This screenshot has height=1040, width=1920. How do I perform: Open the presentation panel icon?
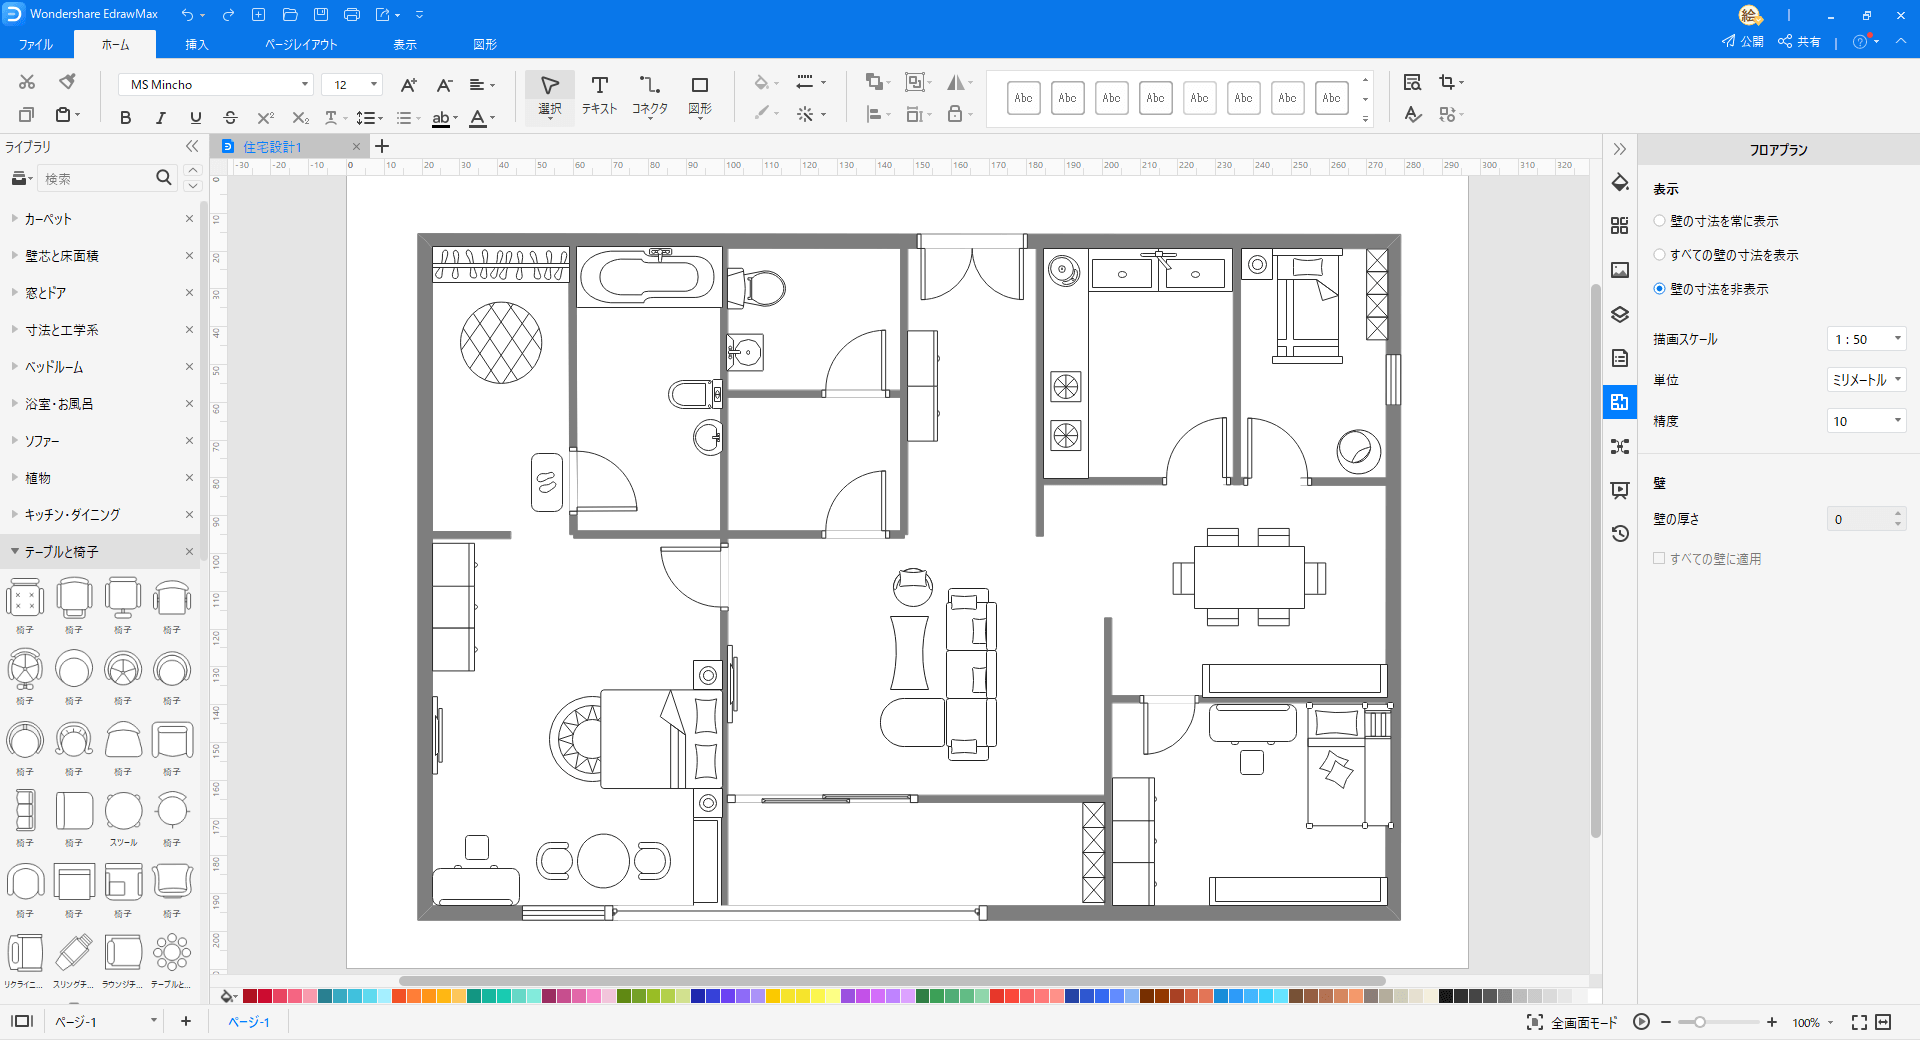click(x=1620, y=490)
